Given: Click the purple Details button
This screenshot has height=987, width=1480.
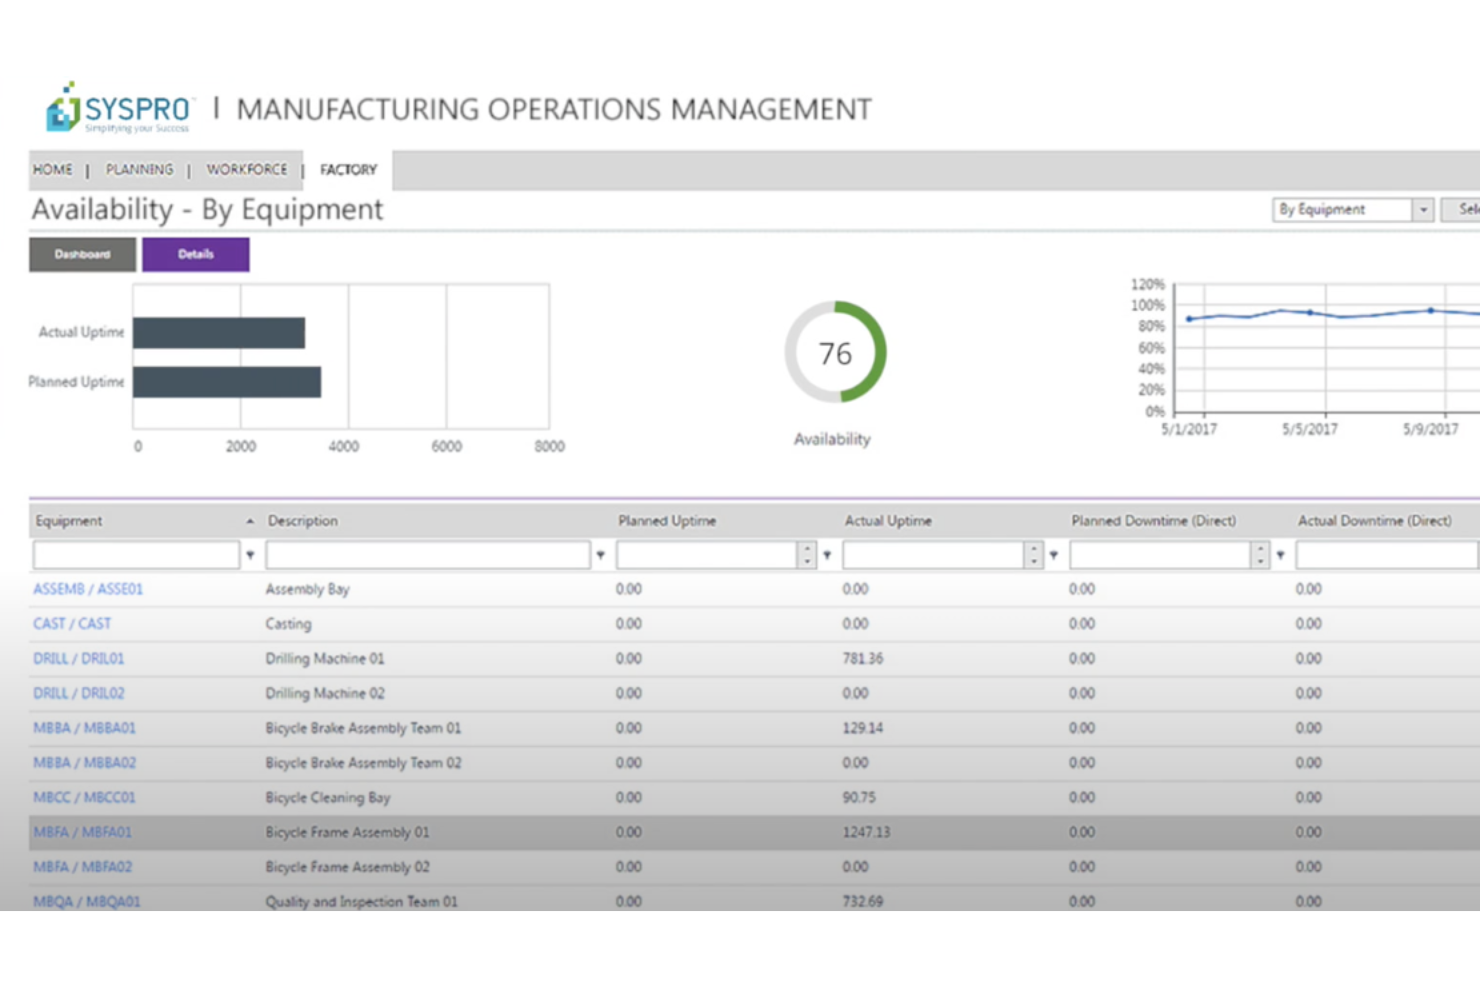Looking at the screenshot, I should coord(196,254).
